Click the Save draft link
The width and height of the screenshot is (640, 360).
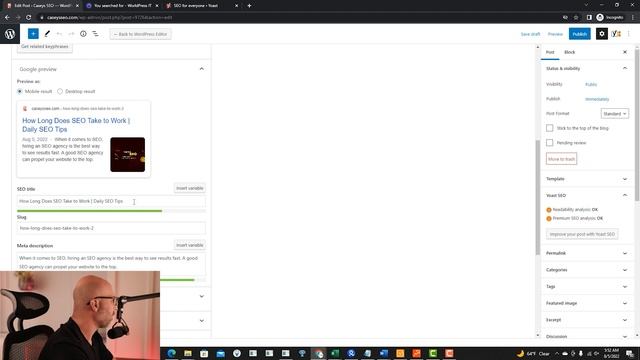point(530,34)
